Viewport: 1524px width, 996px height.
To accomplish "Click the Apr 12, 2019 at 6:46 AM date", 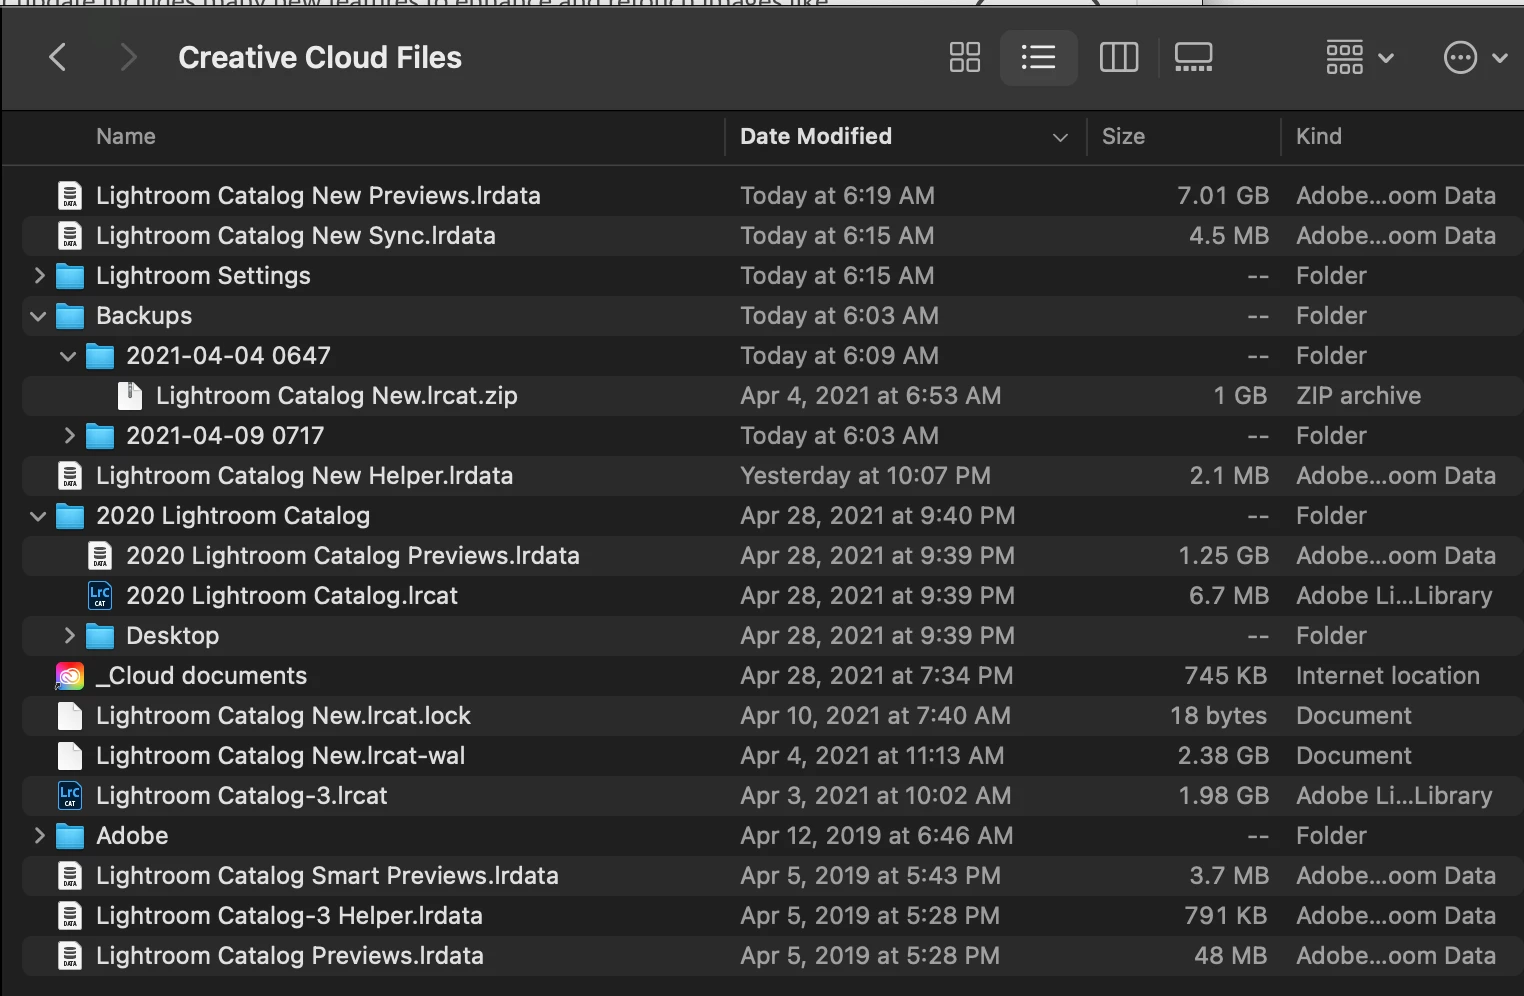I will [876, 835].
